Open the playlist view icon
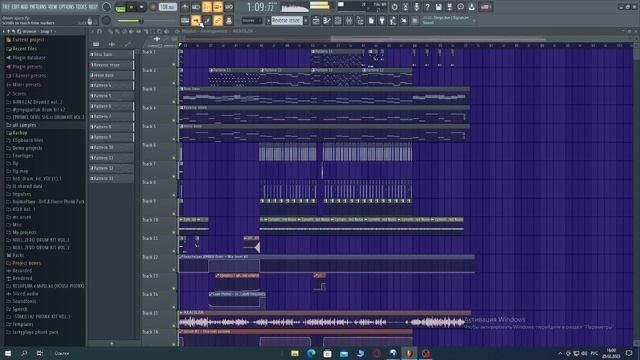Viewport: 640px width, 360px height. coord(316,20)
